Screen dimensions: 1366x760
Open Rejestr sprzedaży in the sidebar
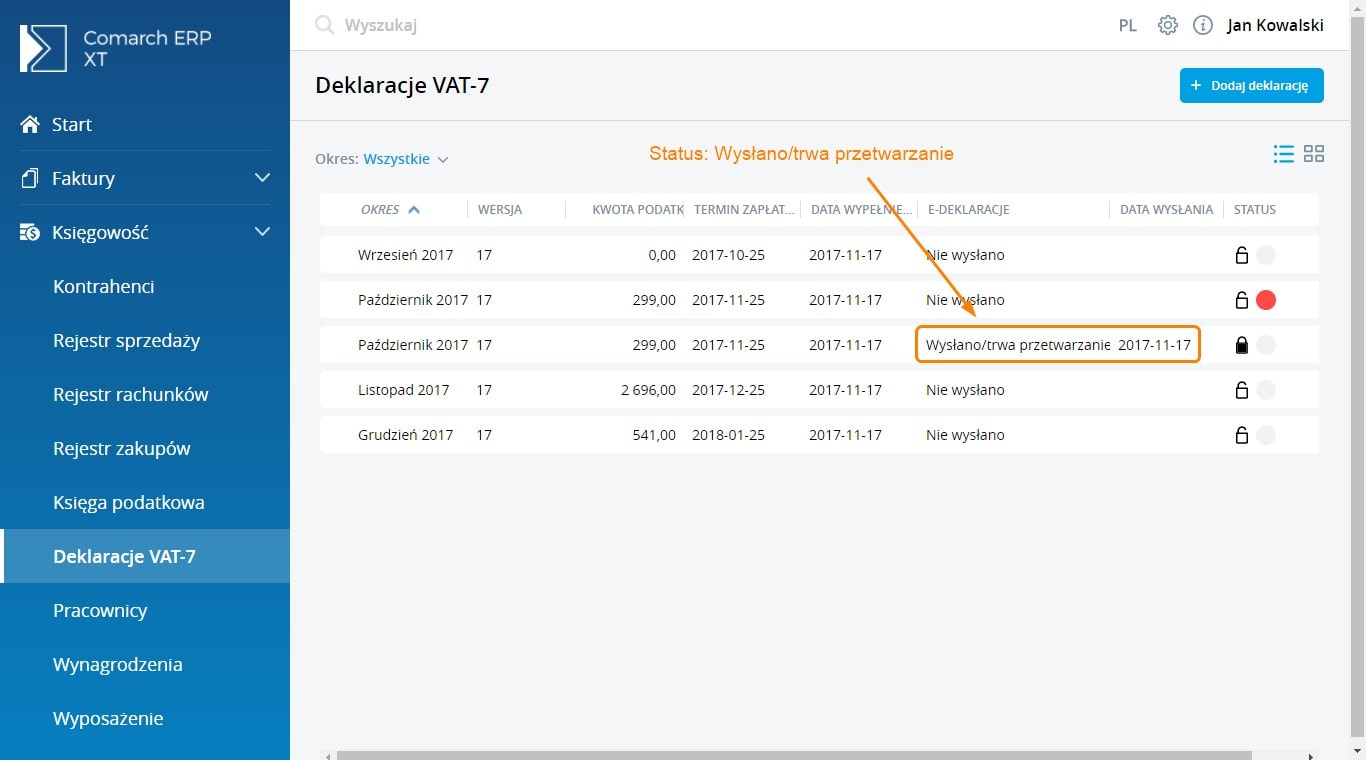coord(126,341)
